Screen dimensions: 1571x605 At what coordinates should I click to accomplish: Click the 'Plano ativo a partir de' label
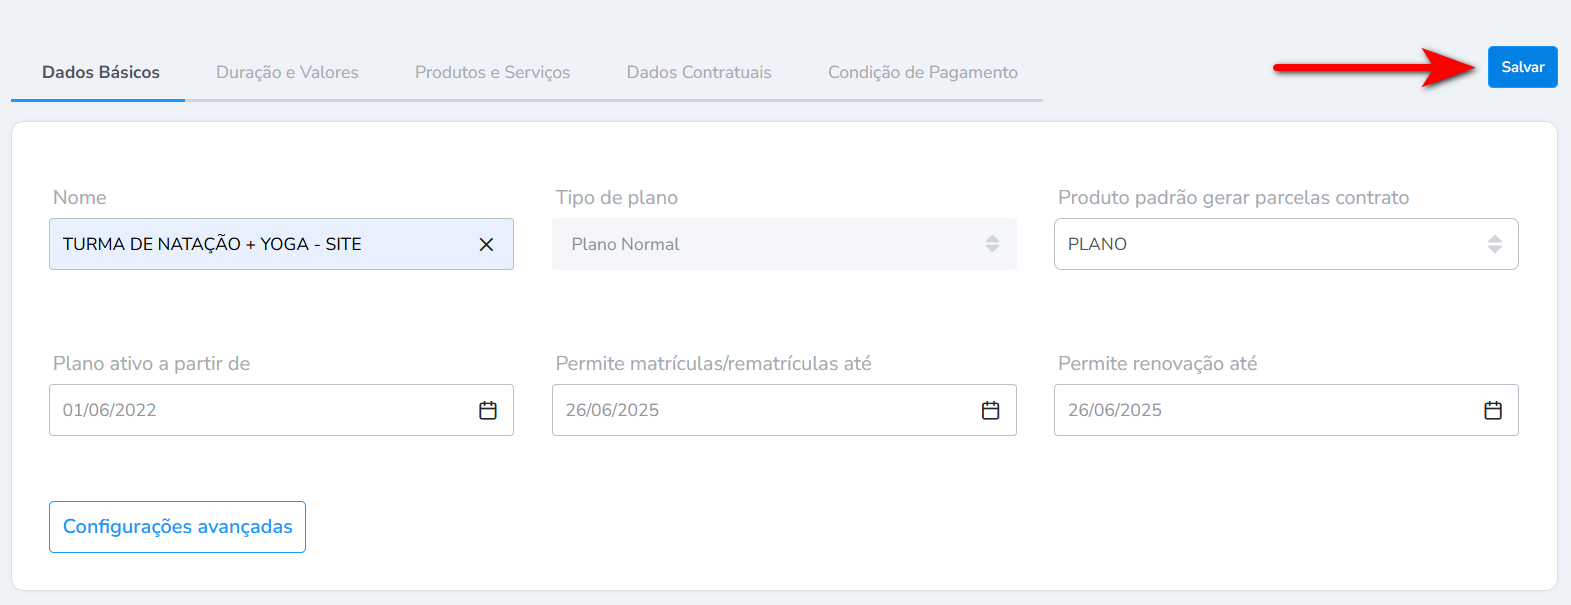pos(151,363)
